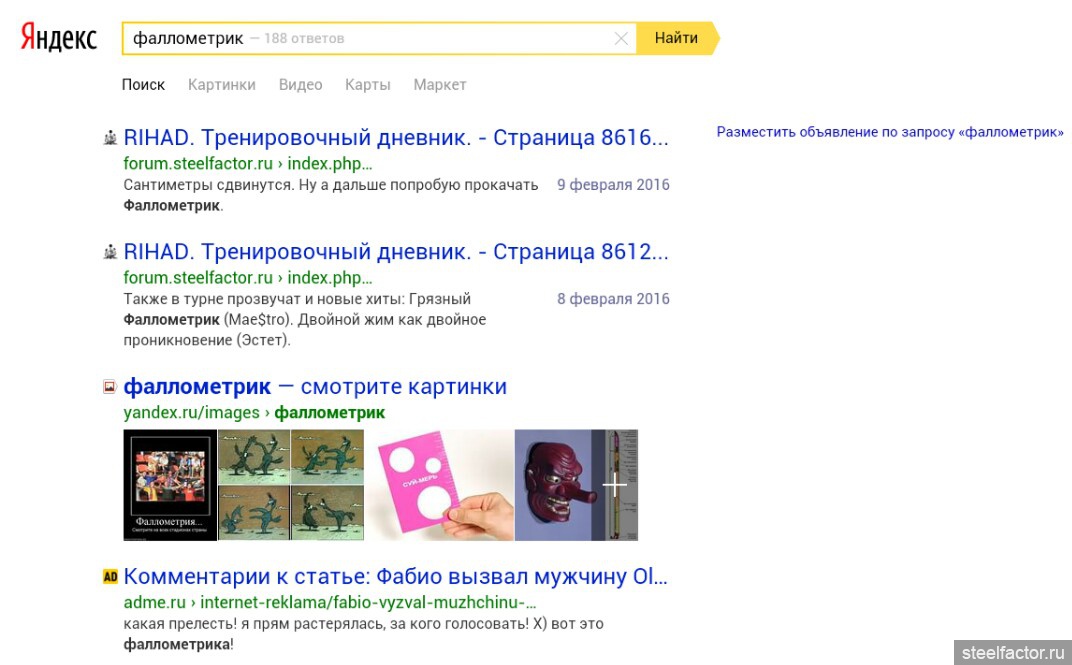Click favicon beside the Страница 8616 result
Screen dimensions: 1072x665
tap(110, 139)
